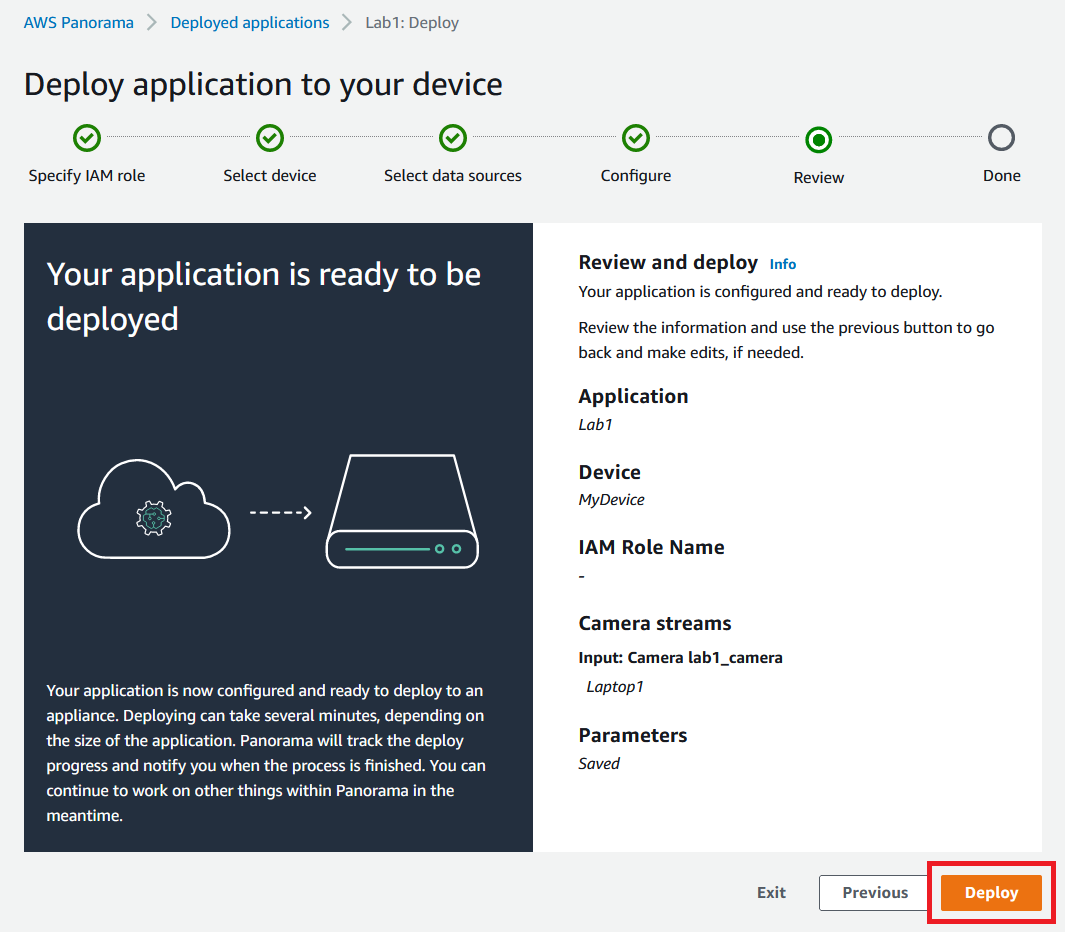Screen dimensions: 1065x932
Task: Click the Application heading
Action: click(633, 396)
